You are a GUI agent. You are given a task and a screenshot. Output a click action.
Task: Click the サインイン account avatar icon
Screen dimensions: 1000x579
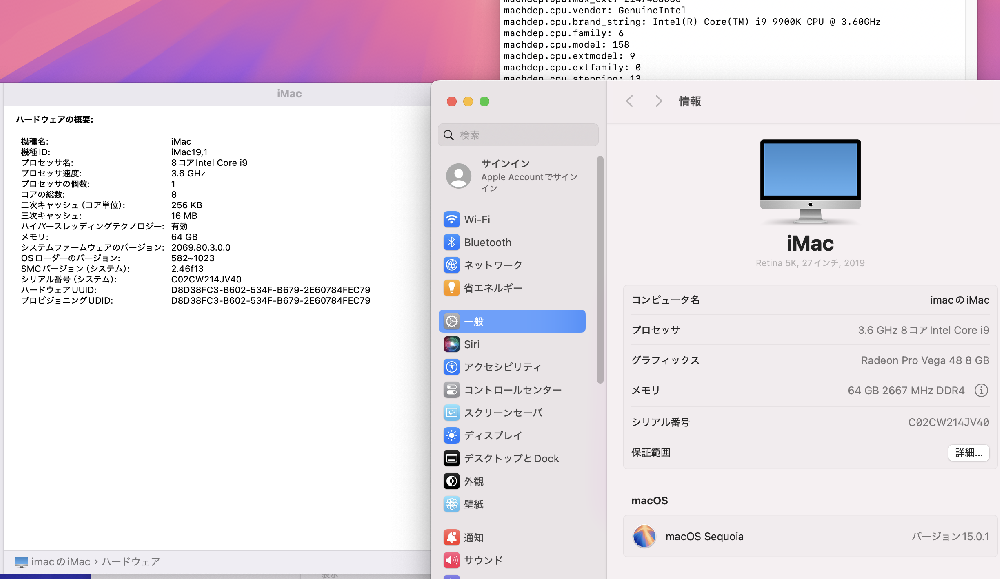(459, 175)
